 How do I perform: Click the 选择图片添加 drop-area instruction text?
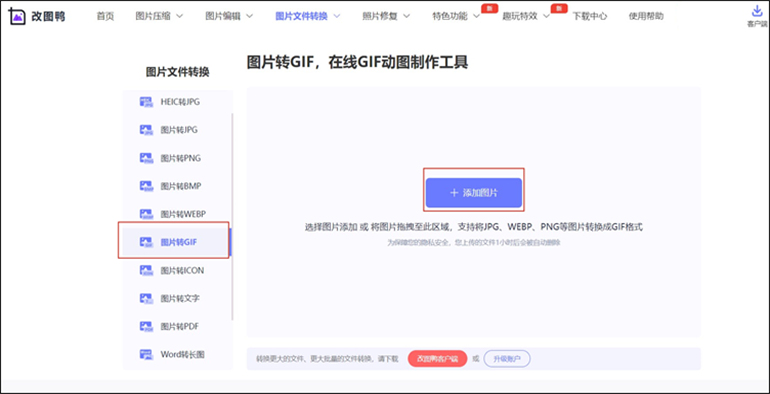pos(474,227)
